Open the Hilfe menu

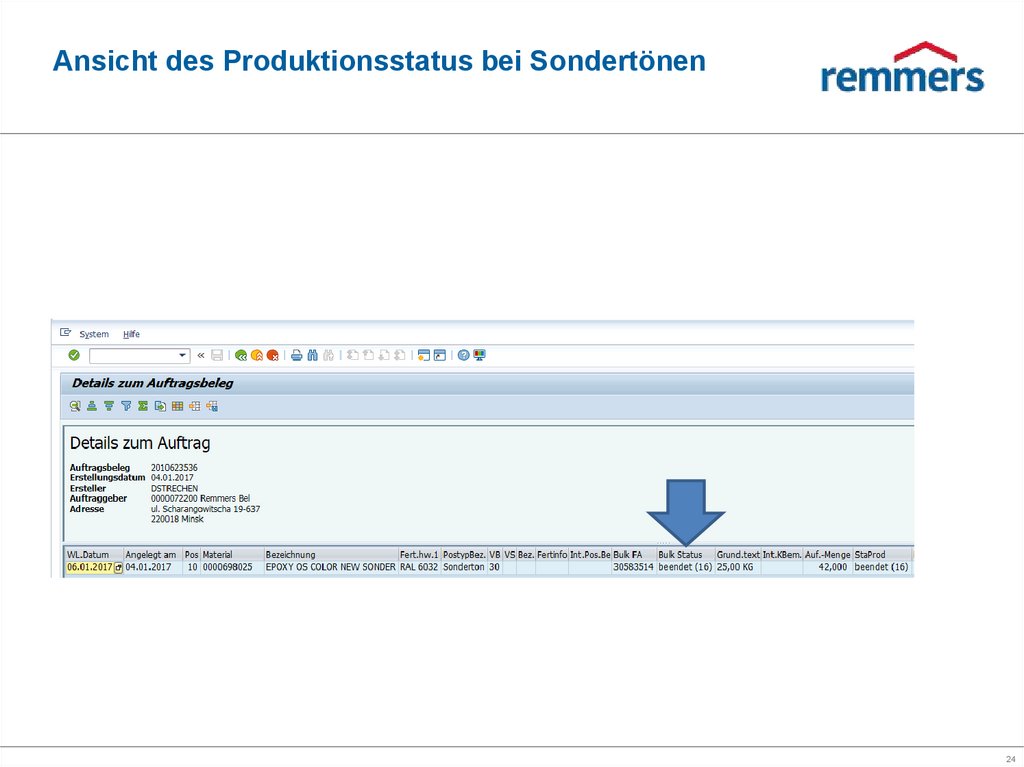pyautogui.click(x=131, y=334)
